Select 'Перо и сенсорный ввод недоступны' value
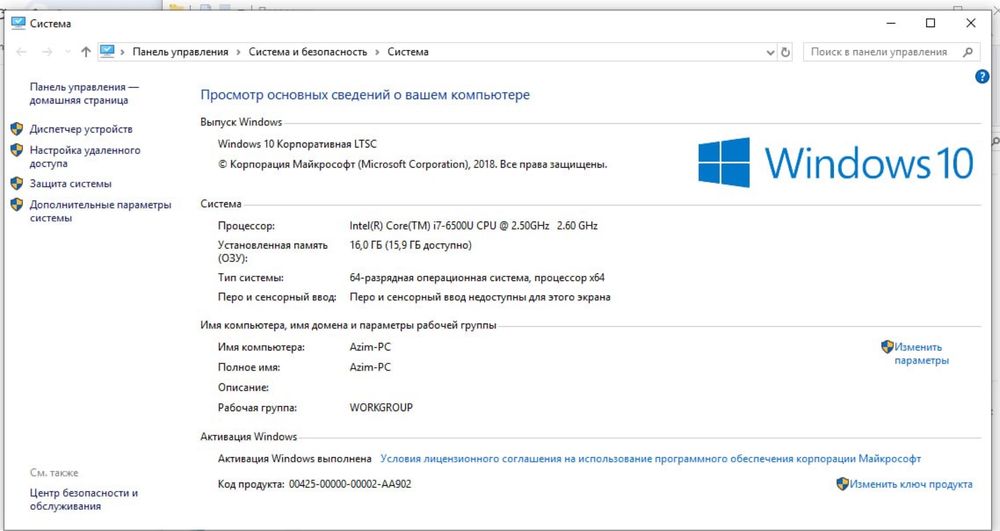Screen dimensions: 1000x531 pos(480,298)
